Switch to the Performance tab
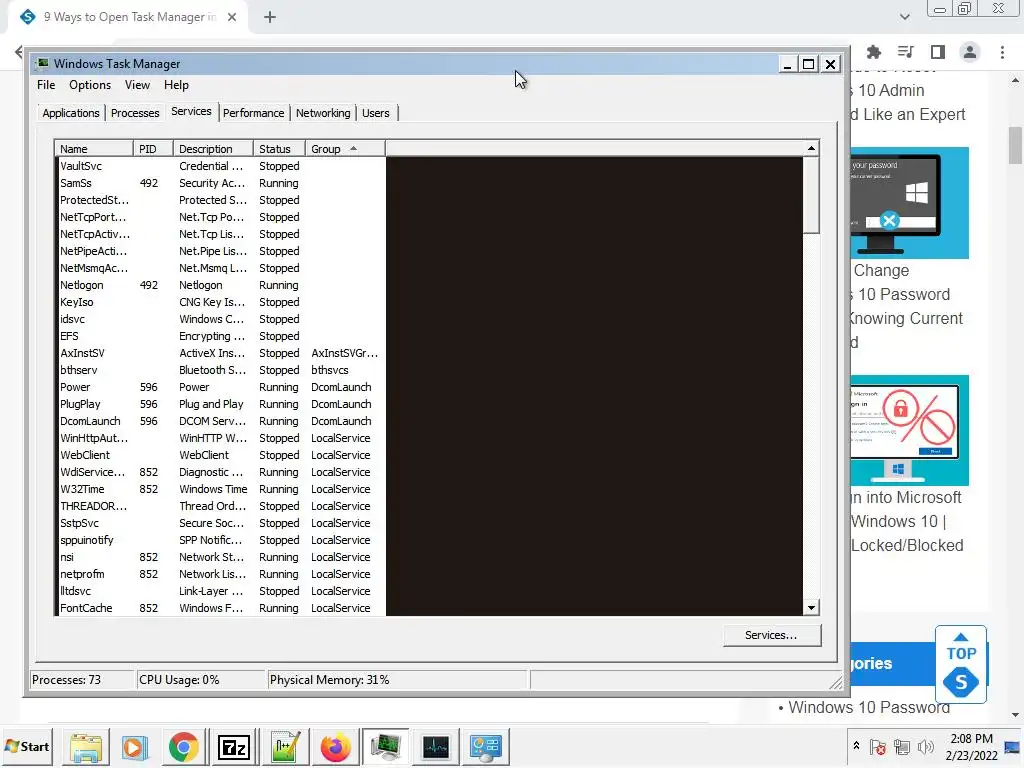Screen dimensions: 1024x768 253,113
